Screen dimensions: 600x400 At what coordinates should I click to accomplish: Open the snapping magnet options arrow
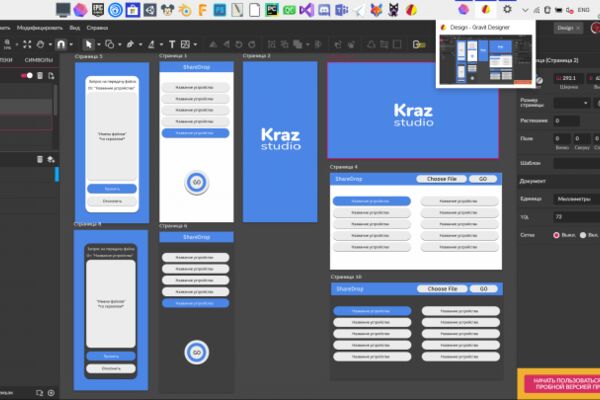pyautogui.click(x=71, y=45)
